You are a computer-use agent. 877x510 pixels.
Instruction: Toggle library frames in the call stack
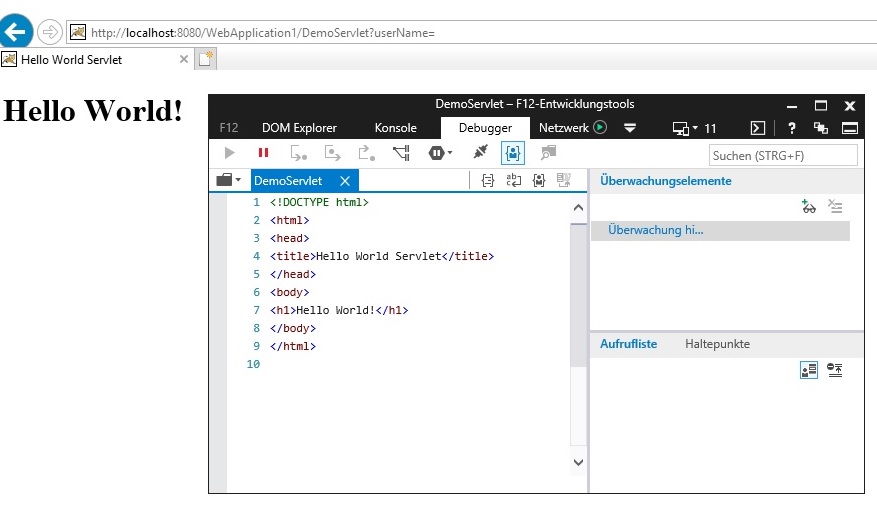point(809,370)
